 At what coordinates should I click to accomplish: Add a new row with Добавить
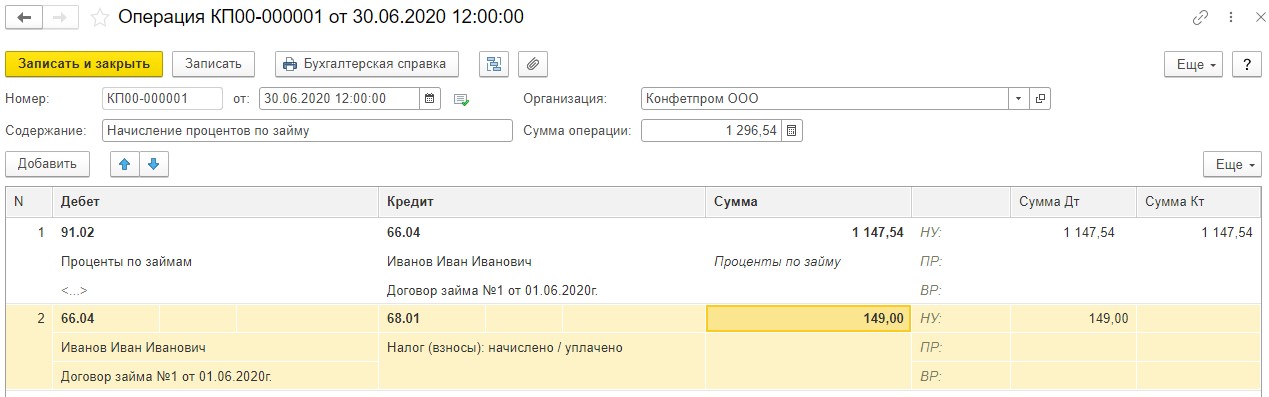(x=47, y=164)
